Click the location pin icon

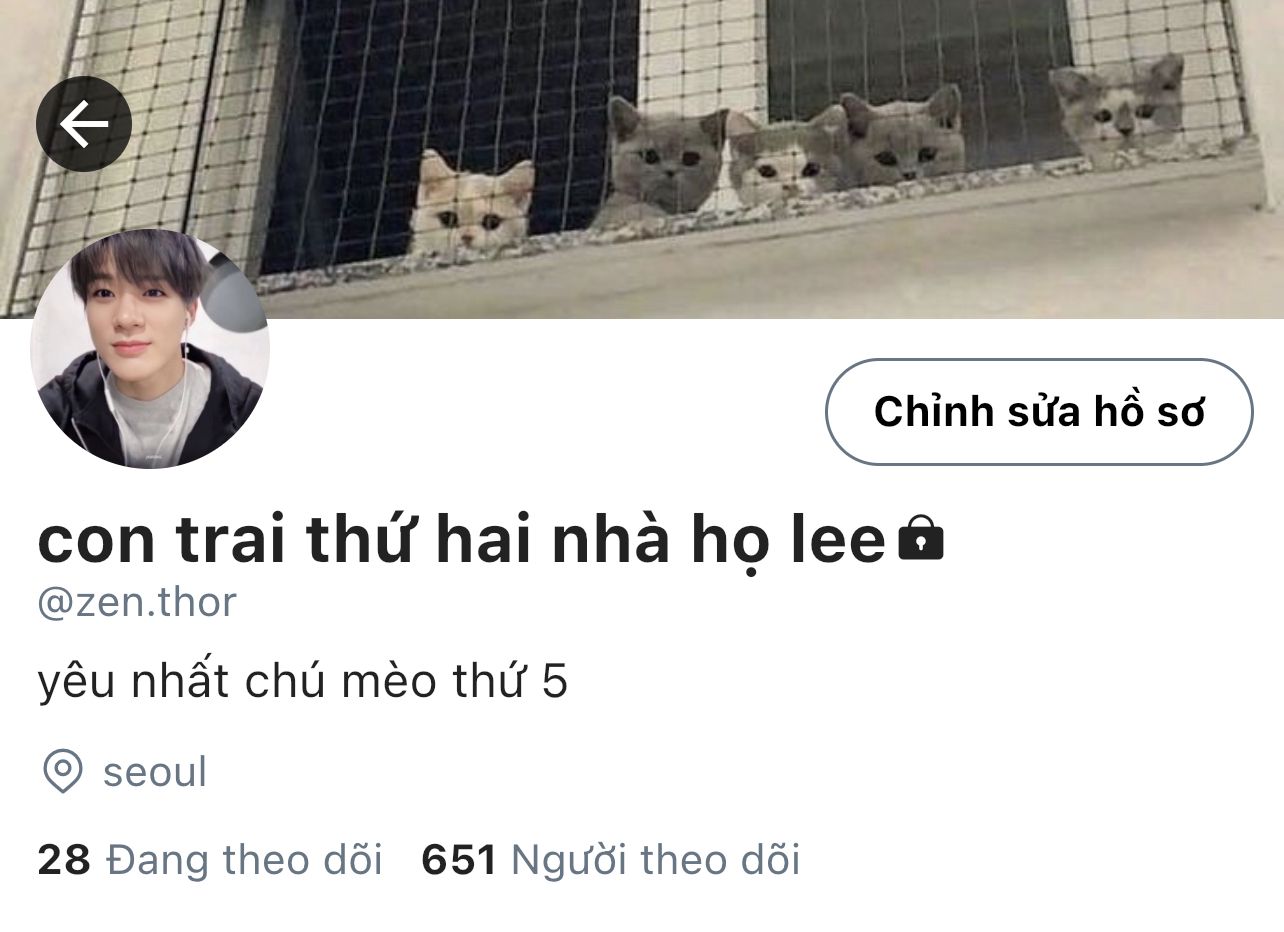[x=63, y=772]
